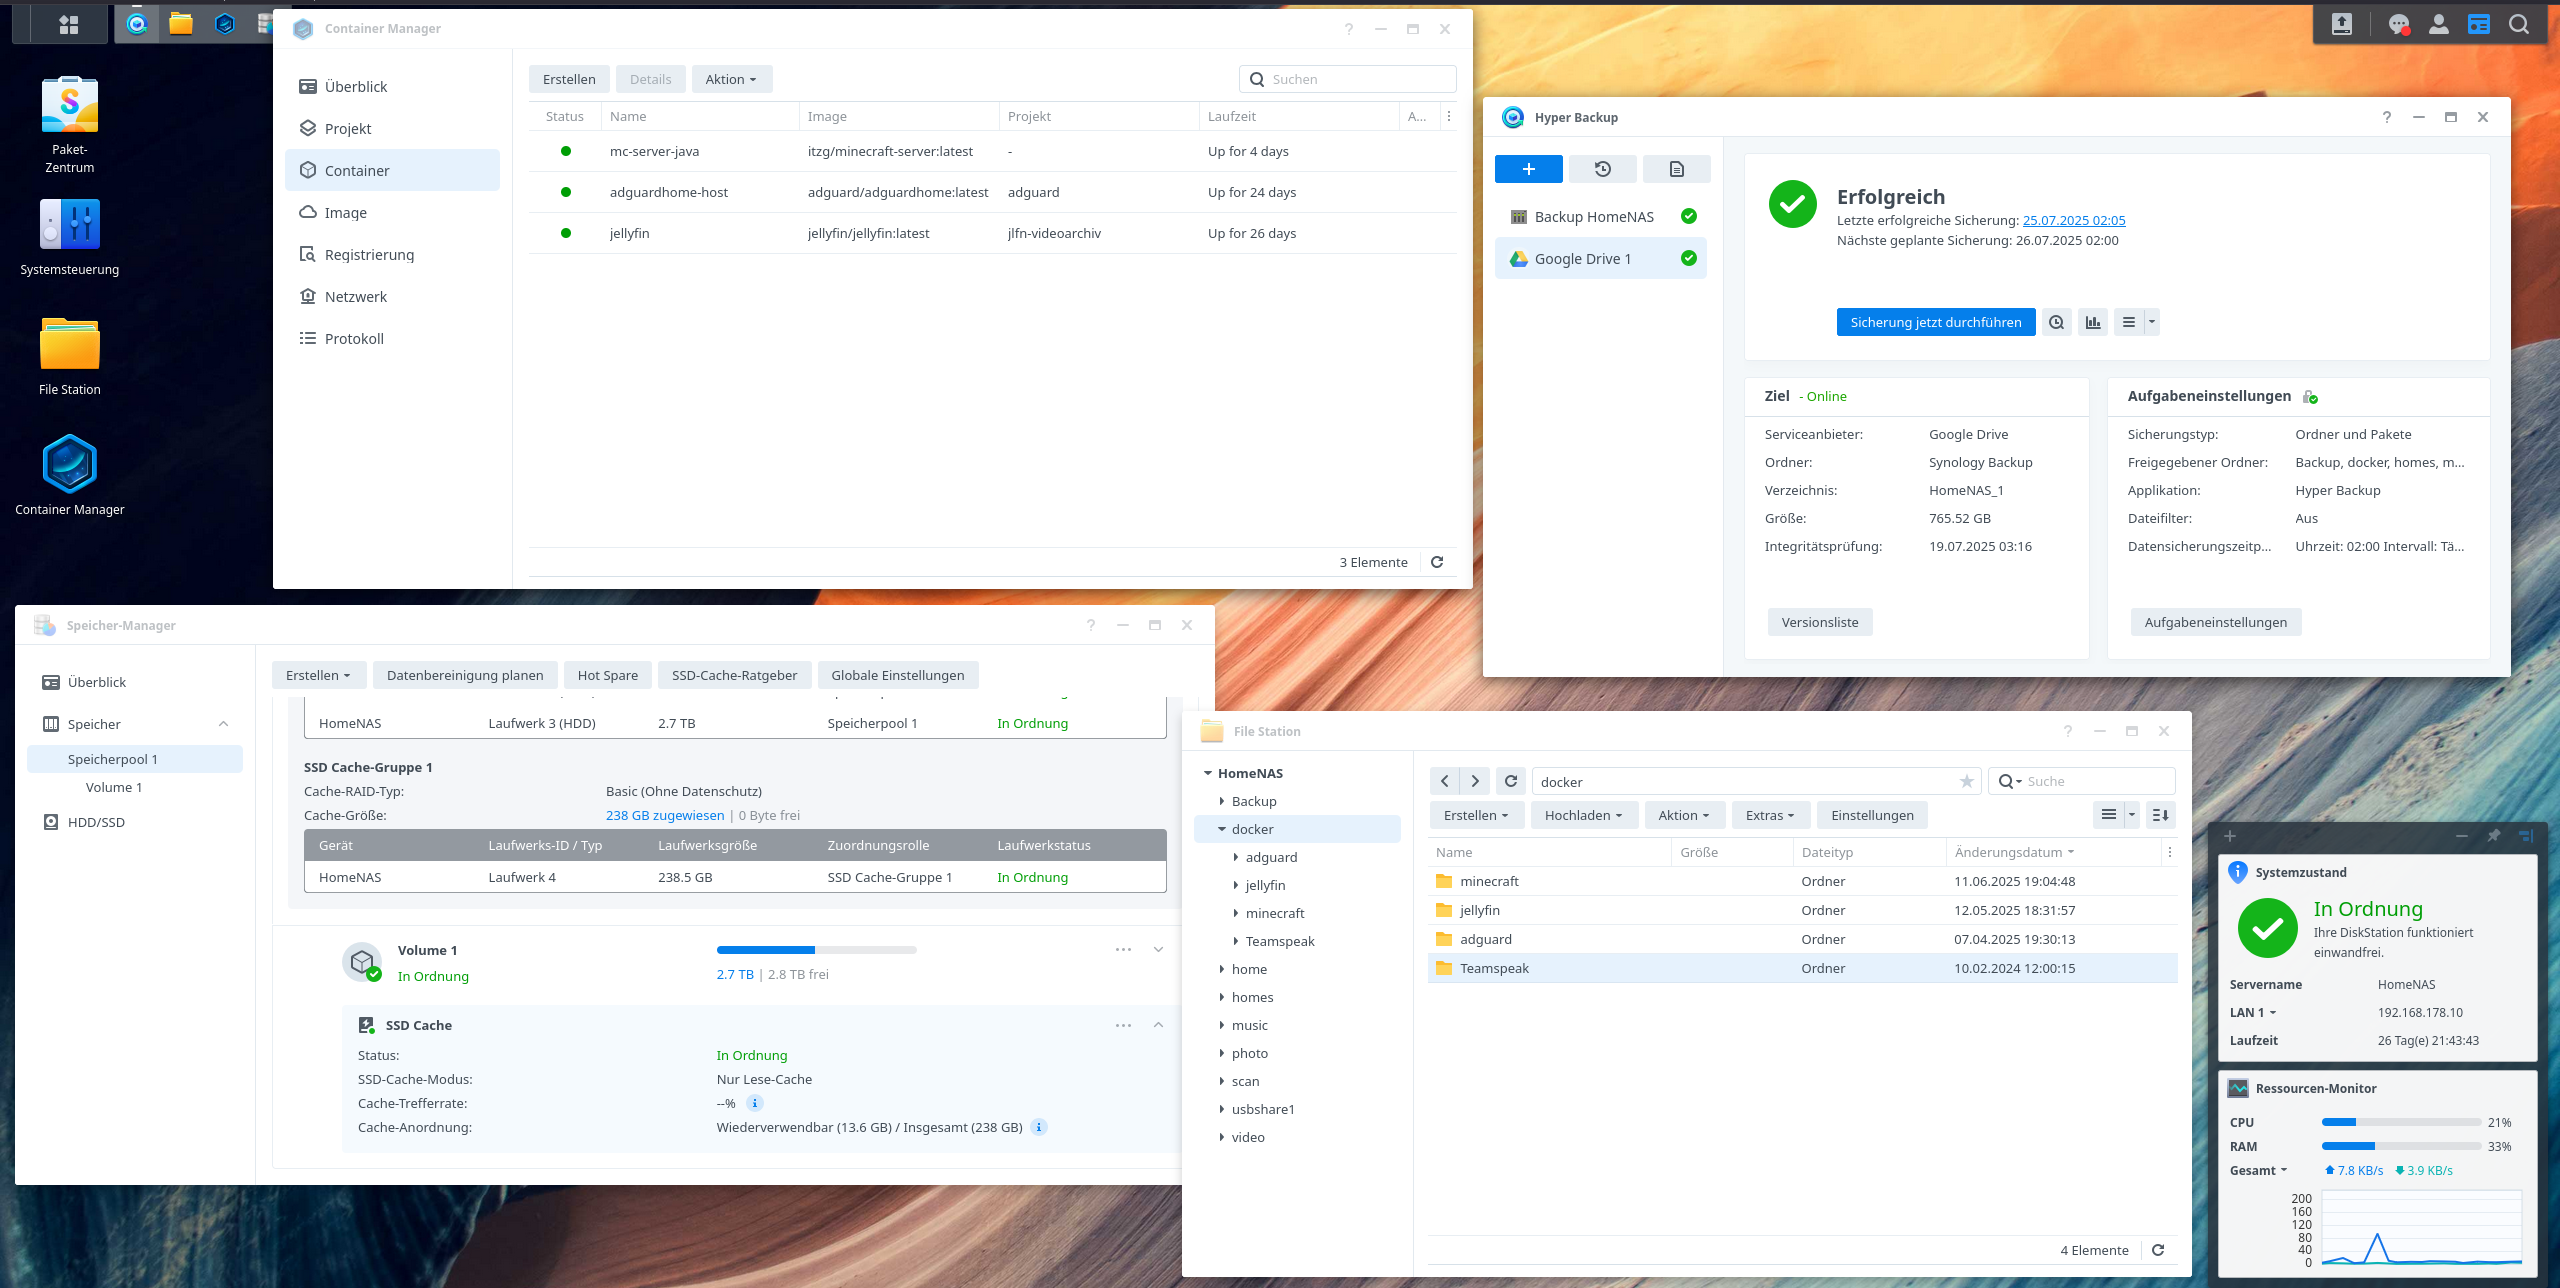Screen dimensions: 2560x1288
Task: Click Sicherung jetzt durchführen button
Action: coord(1935,322)
